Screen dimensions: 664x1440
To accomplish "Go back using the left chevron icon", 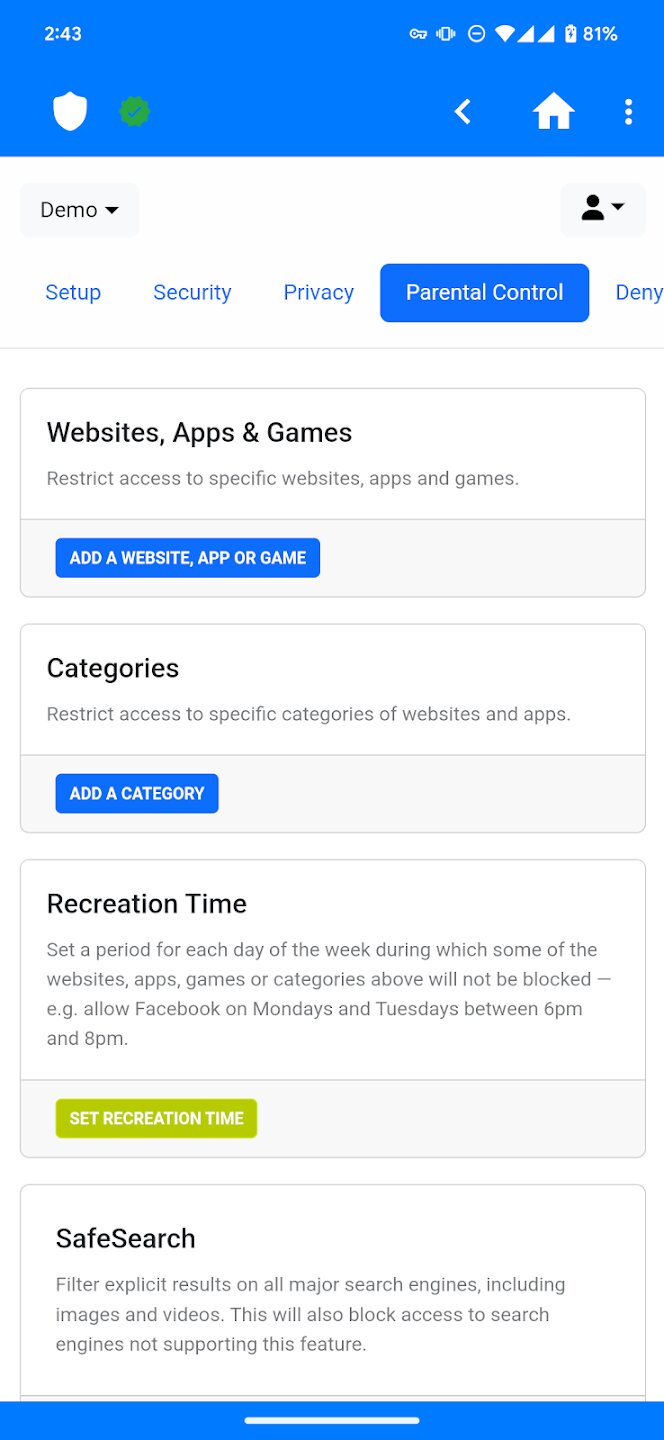I will [462, 112].
